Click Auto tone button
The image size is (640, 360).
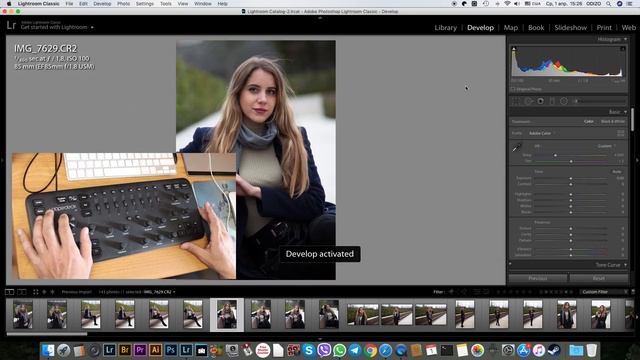(x=617, y=172)
